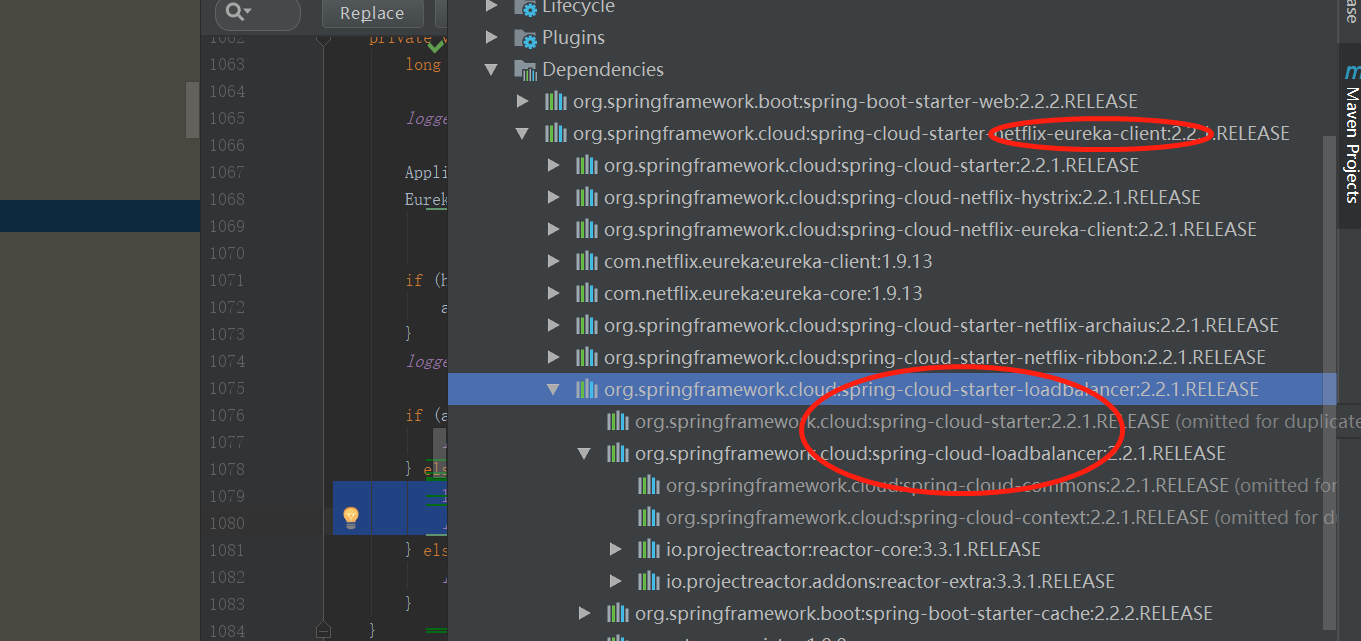
Task: Expand spring-cloud-netflix-hystrix dependency
Action: pos(554,197)
